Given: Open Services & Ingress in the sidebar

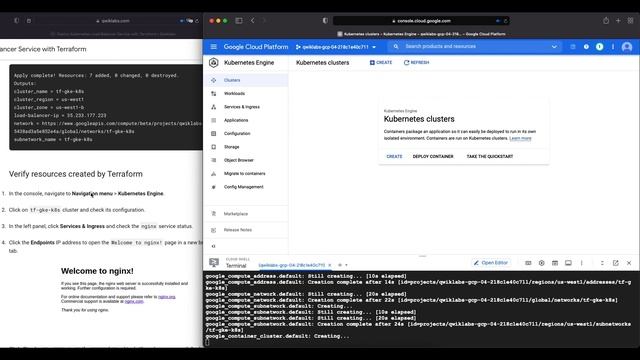Looking at the screenshot, I should 246,107.
